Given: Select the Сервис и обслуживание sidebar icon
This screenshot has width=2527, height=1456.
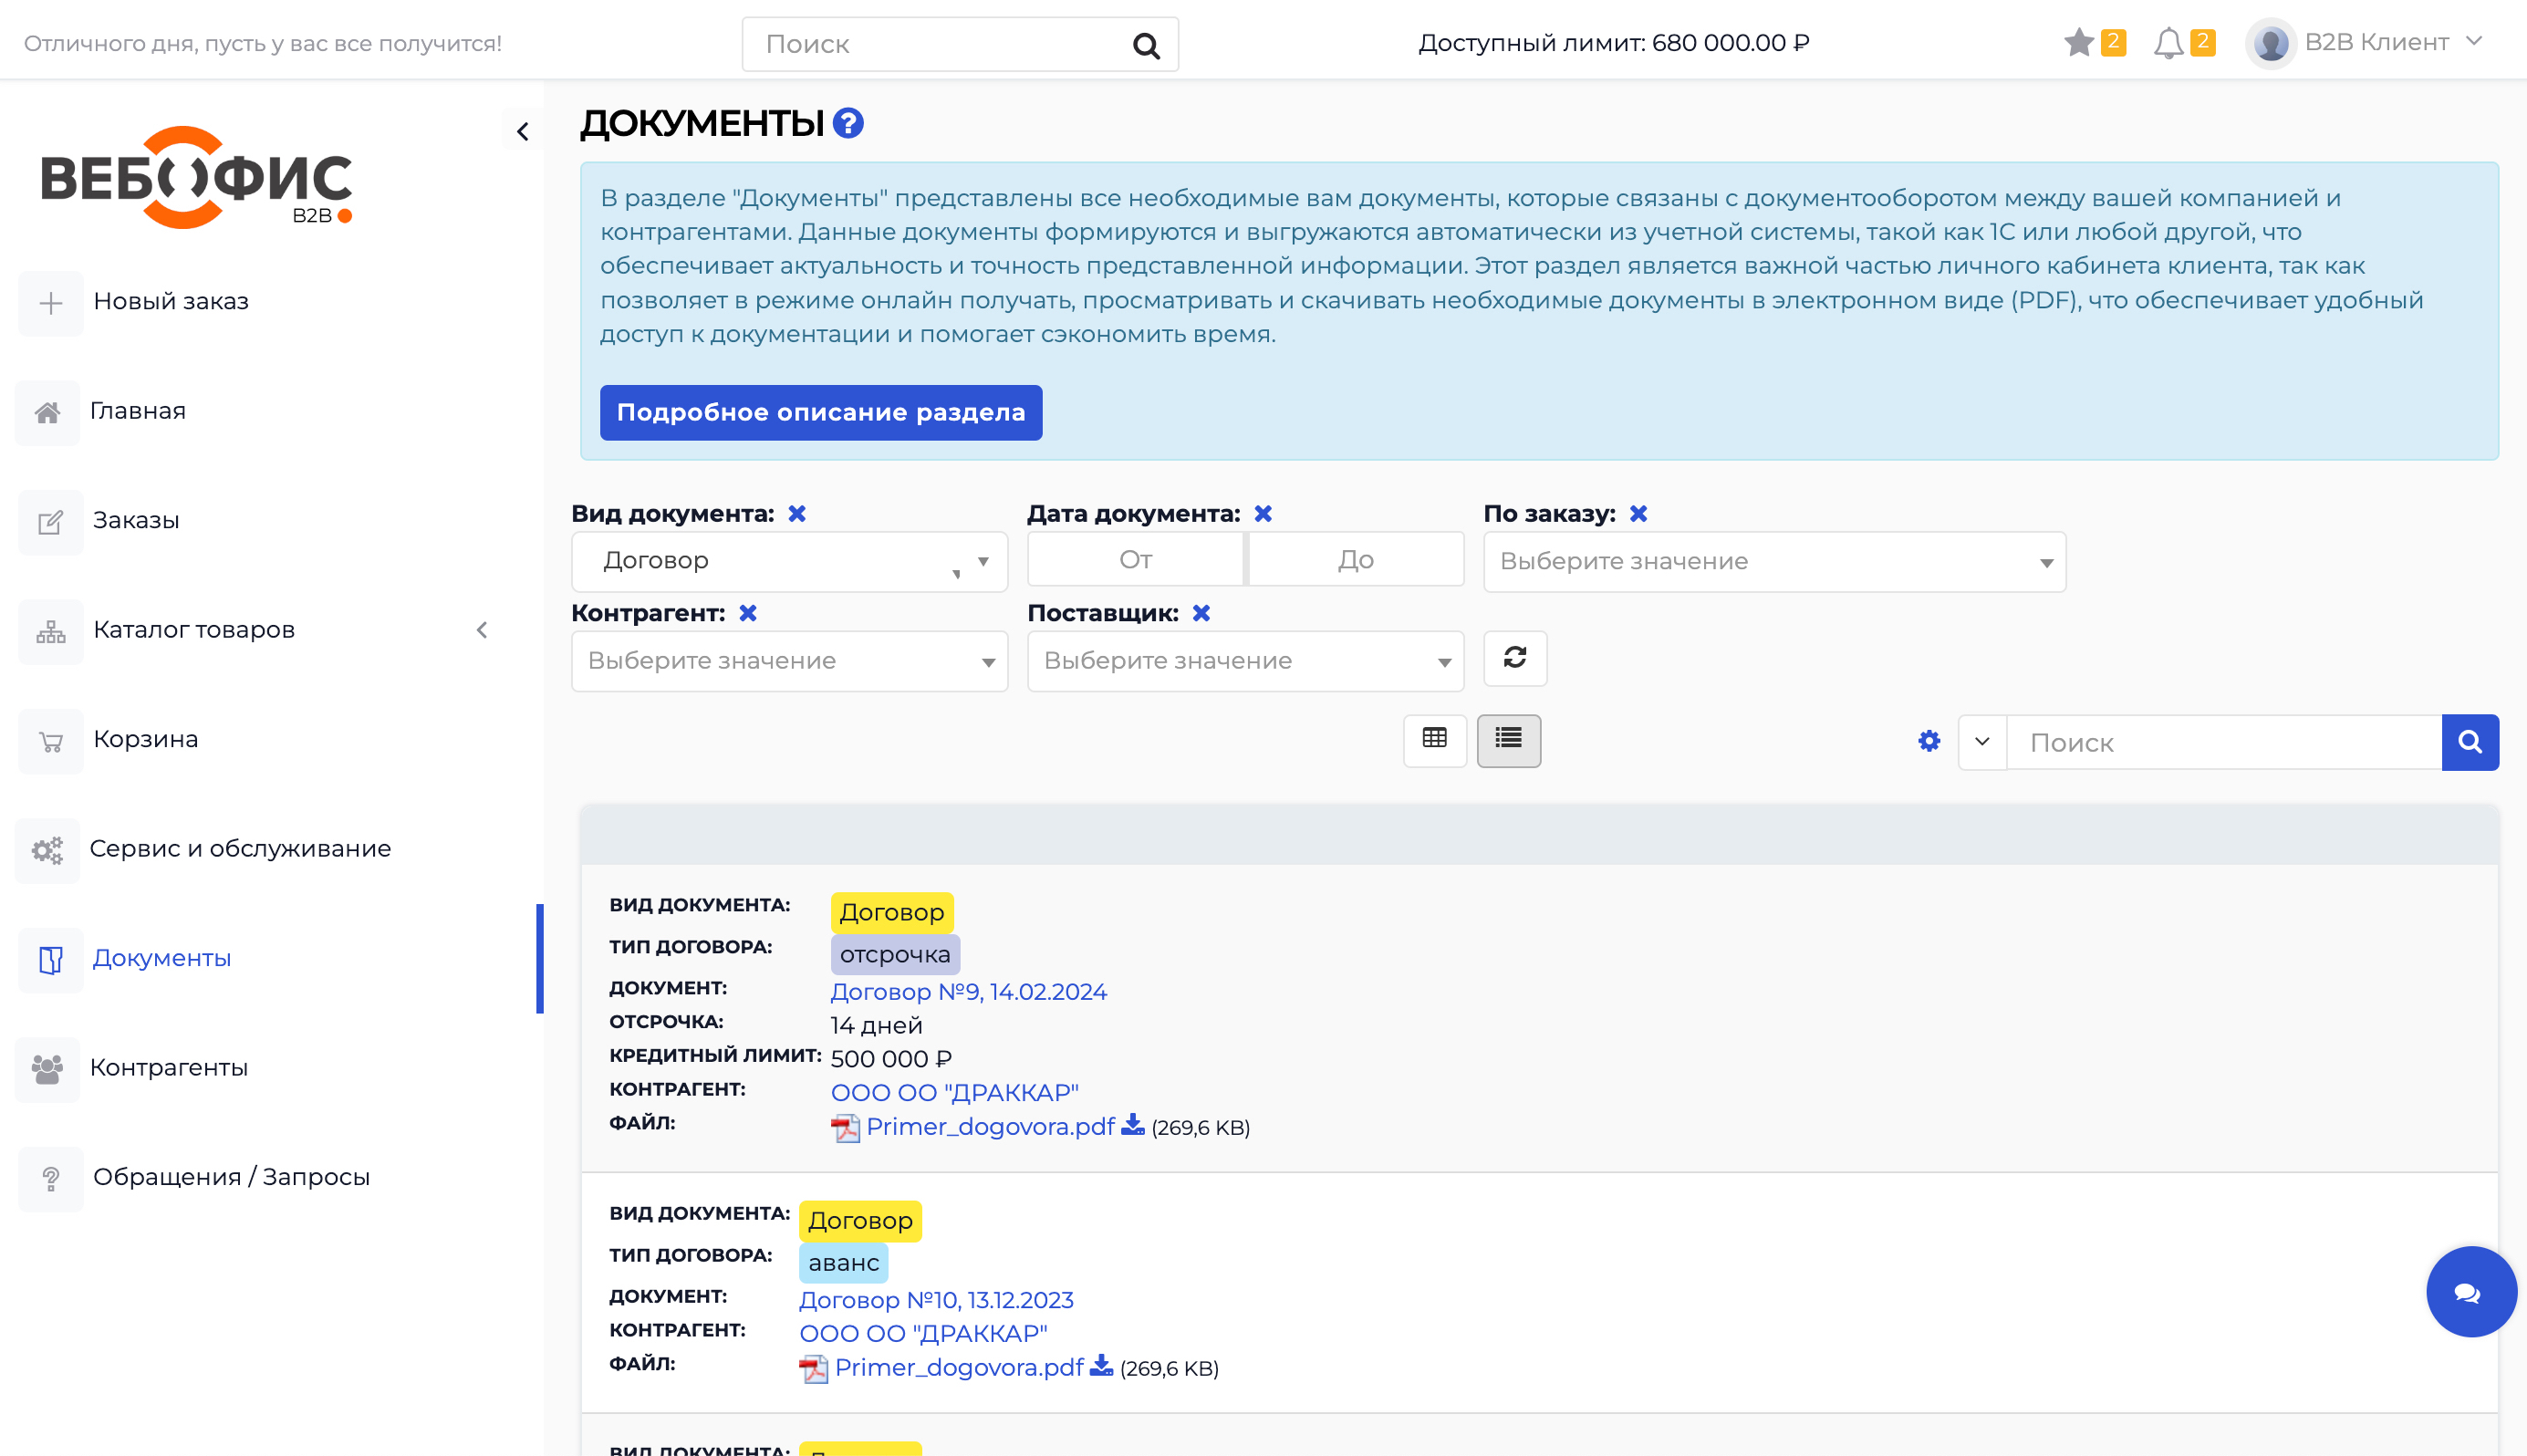Looking at the screenshot, I should click(47, 849).
